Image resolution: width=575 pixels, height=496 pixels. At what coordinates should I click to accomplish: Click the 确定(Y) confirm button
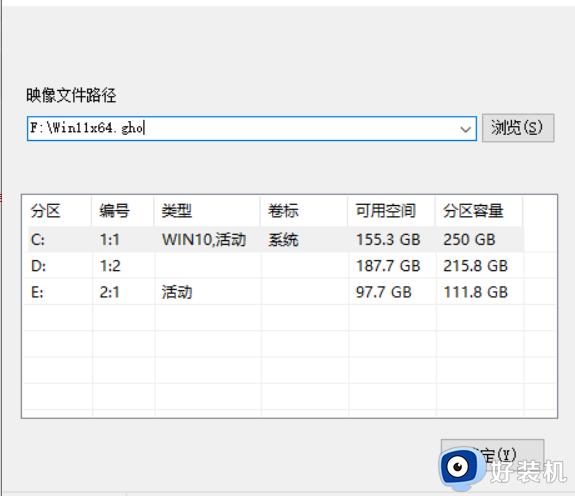tap(492, 455)
